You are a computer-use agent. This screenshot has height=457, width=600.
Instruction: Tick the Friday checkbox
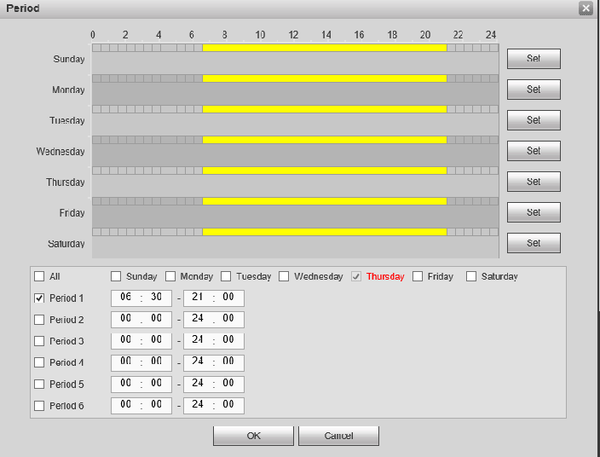point(417,276)
